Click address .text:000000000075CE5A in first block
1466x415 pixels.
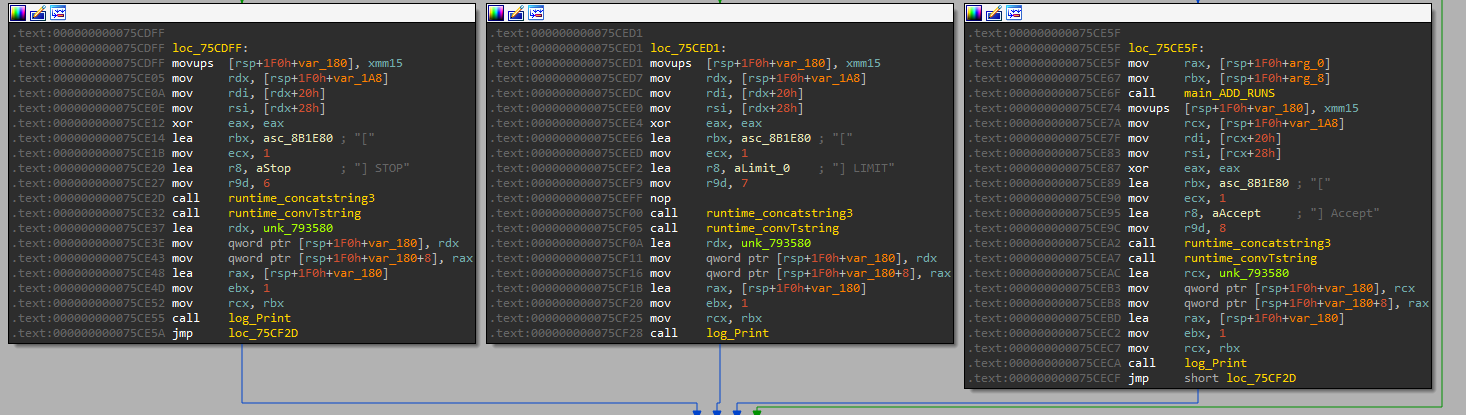pos(86,333)
